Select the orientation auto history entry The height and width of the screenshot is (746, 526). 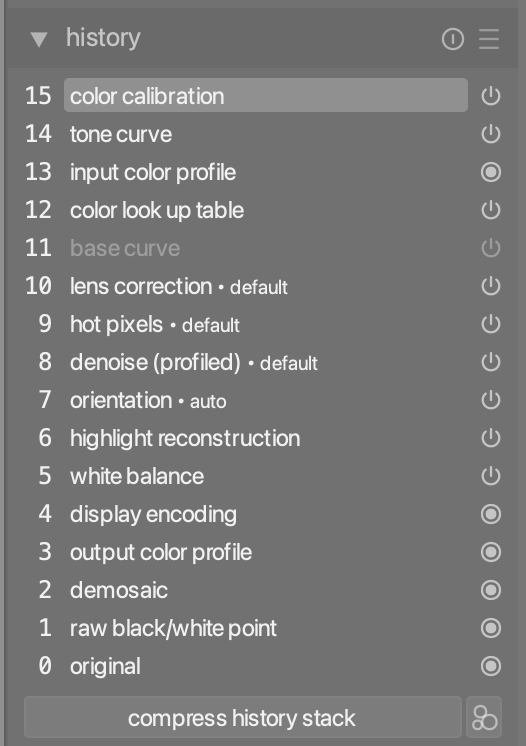click(266, 400)
